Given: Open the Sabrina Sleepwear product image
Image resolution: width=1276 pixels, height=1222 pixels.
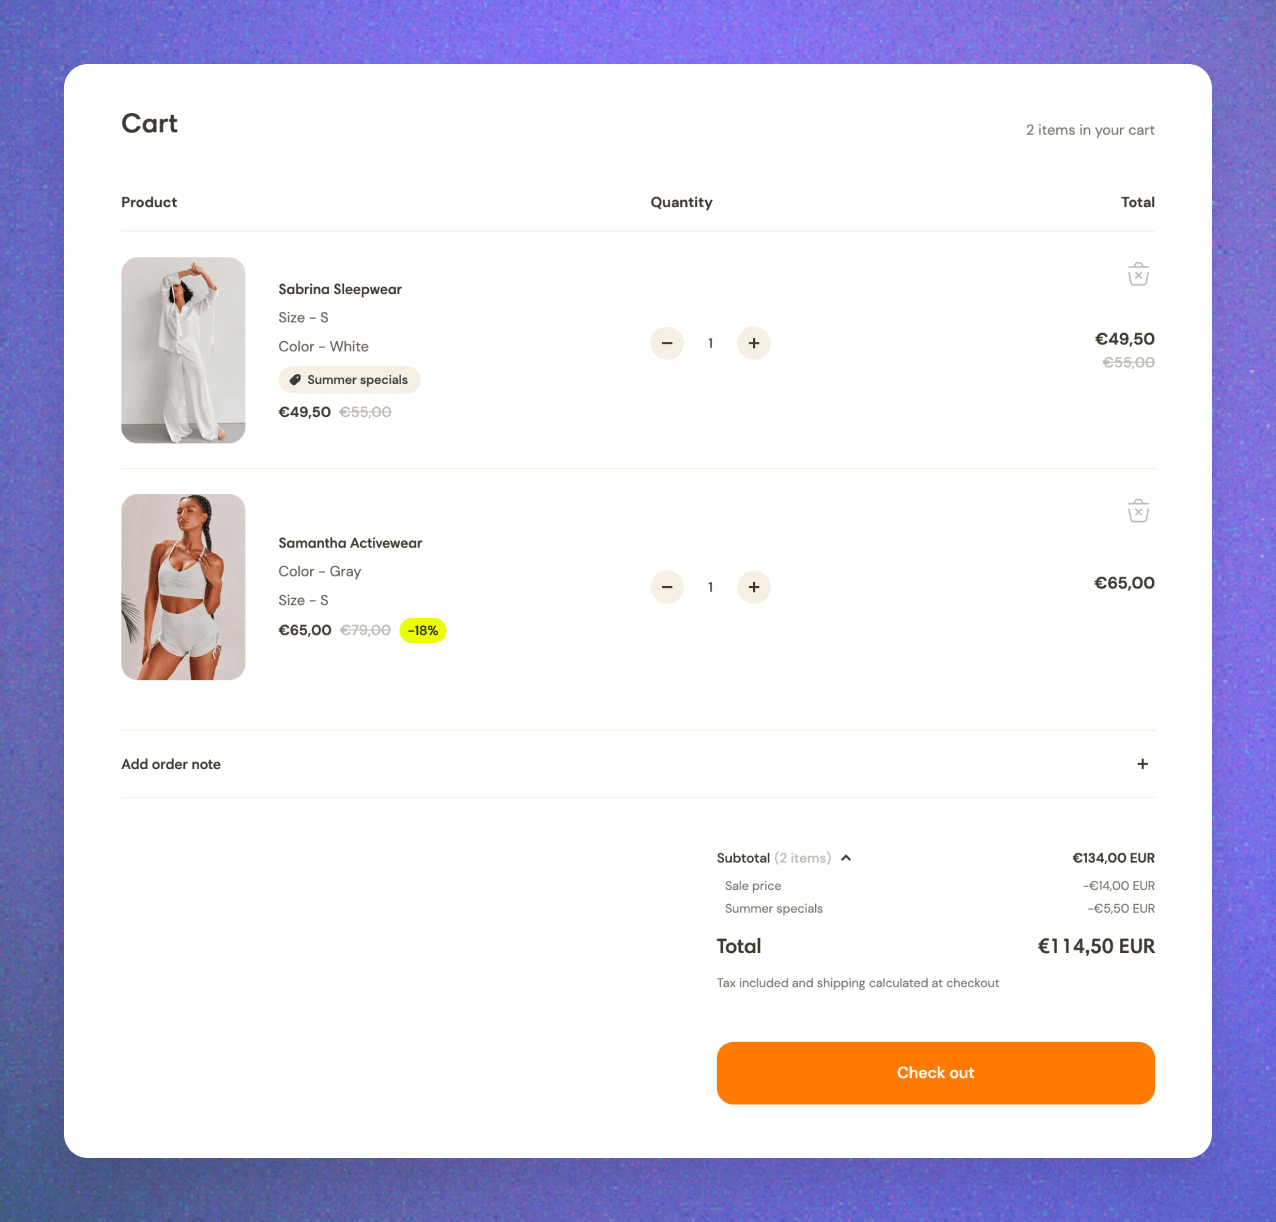Looking at the screenshot, I should (183, 350).
